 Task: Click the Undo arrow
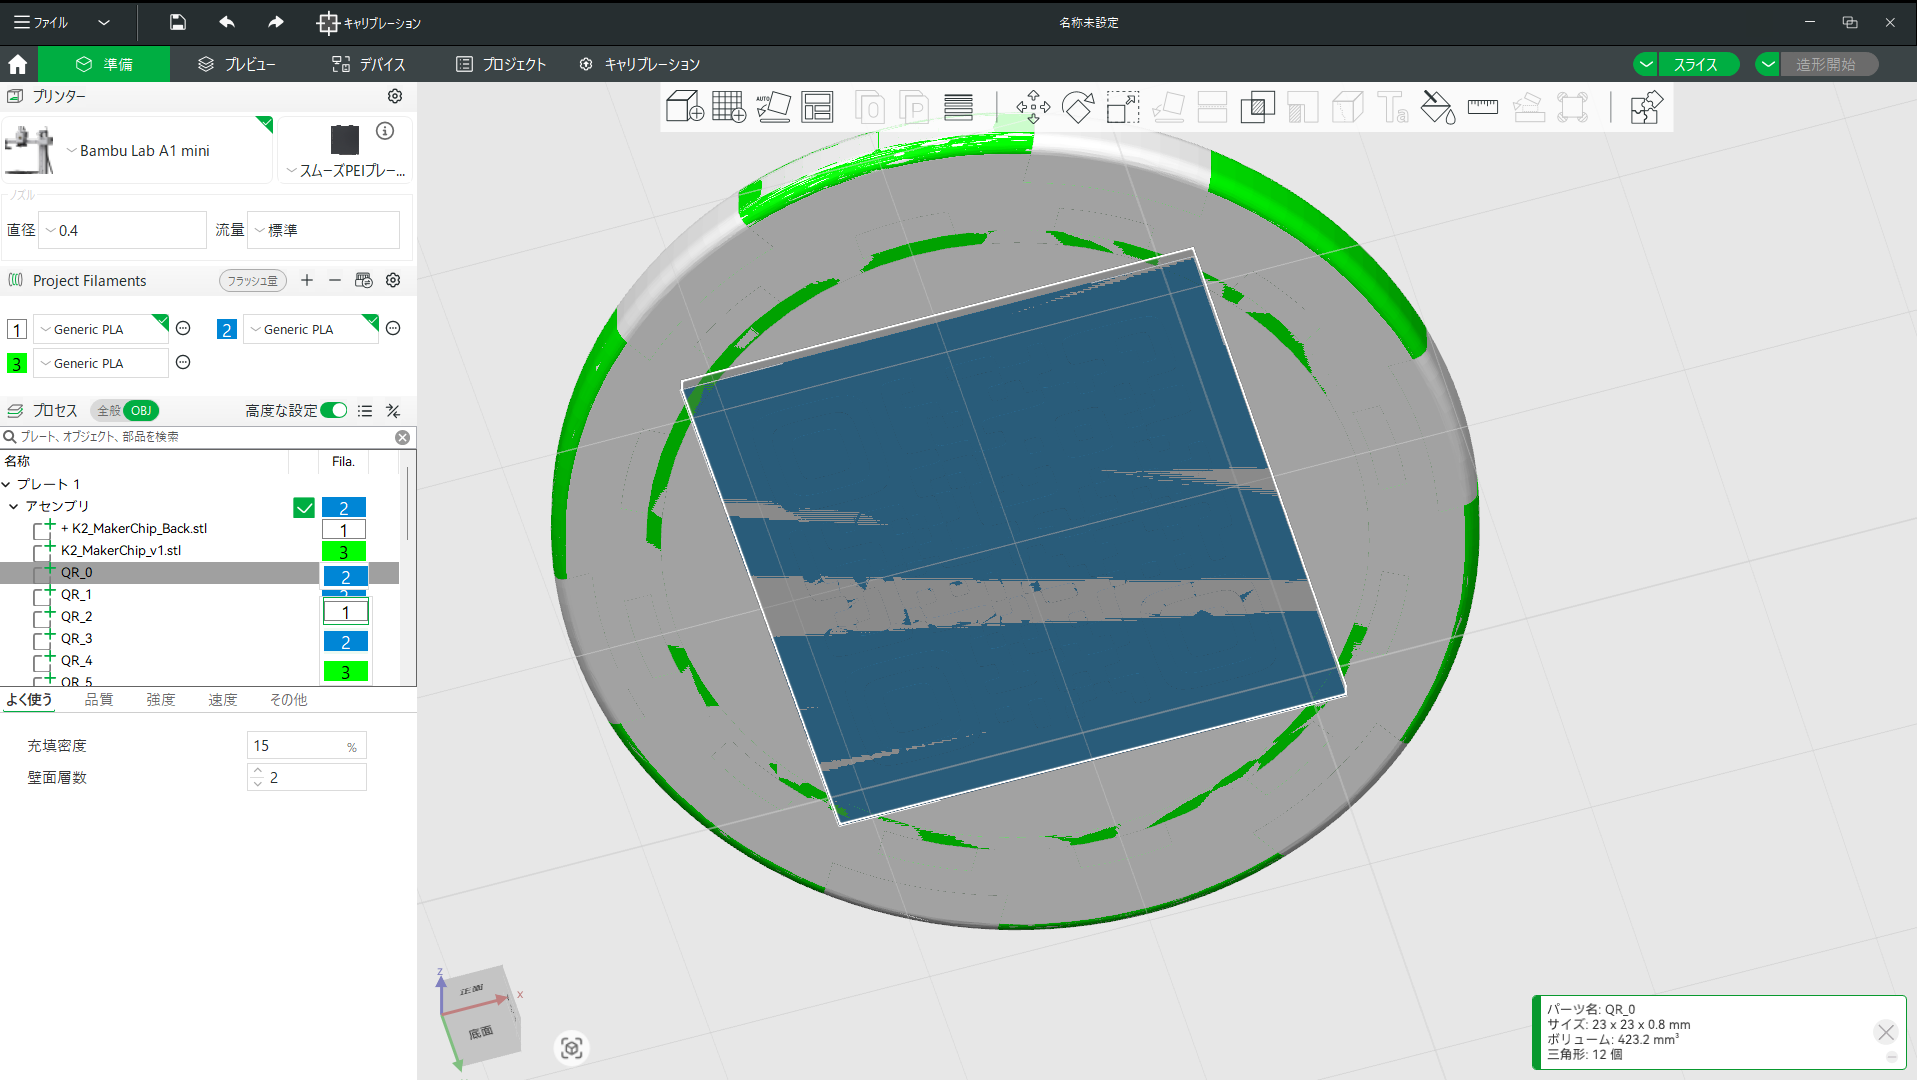pos(227,22)
